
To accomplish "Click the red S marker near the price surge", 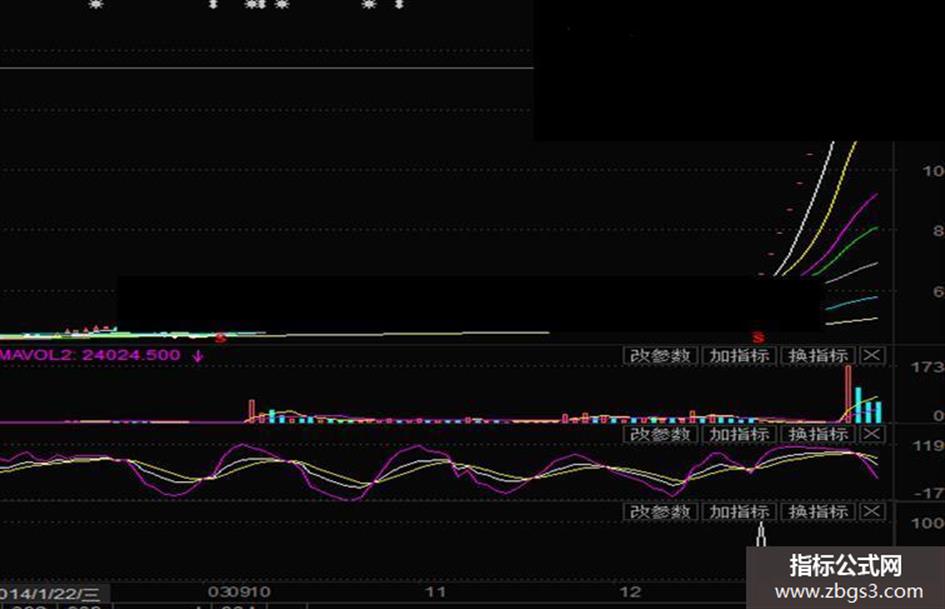I will 758,338.
